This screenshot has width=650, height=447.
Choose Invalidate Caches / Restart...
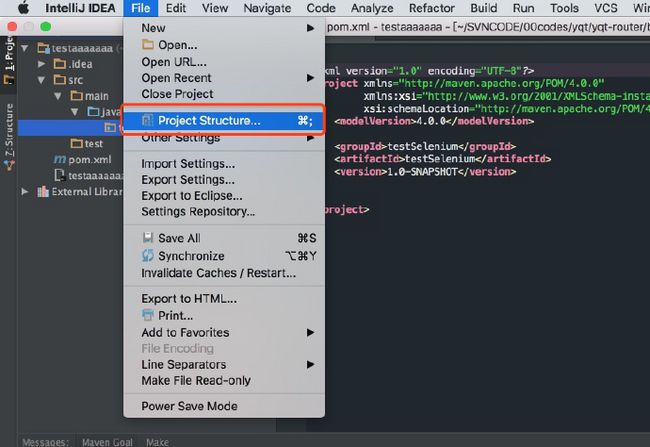(x=224, y=273)
